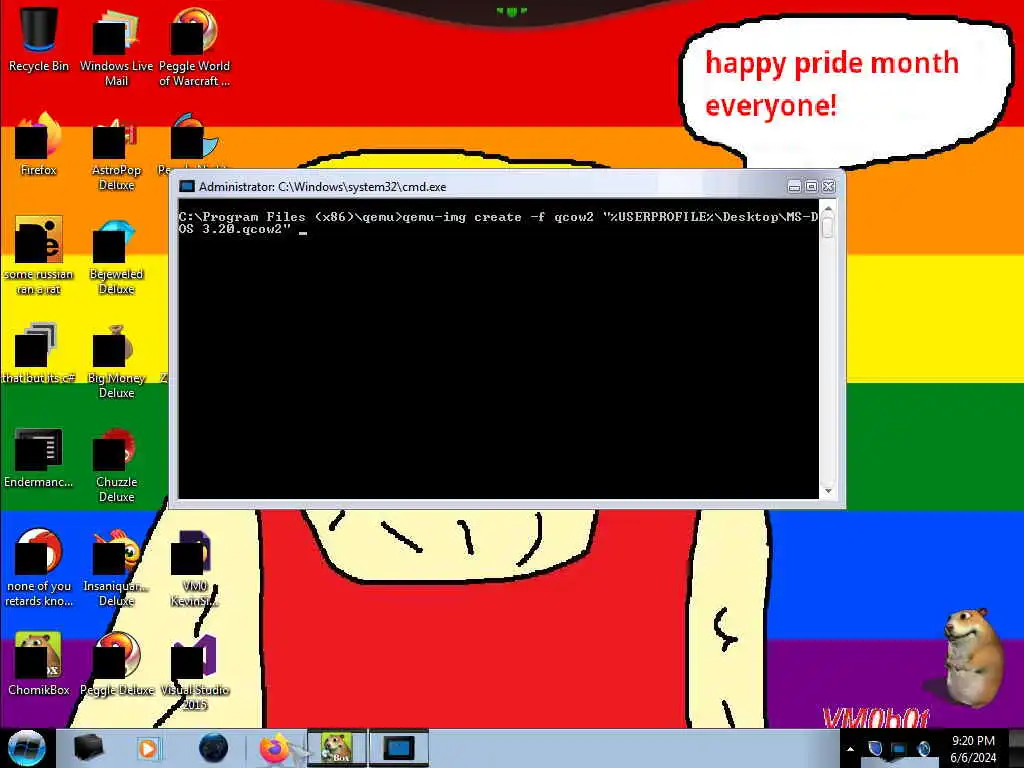Select the Insaniquarium Deluxe desktop icon
This screenshot has width=1024, height=768.
point(116,567)
